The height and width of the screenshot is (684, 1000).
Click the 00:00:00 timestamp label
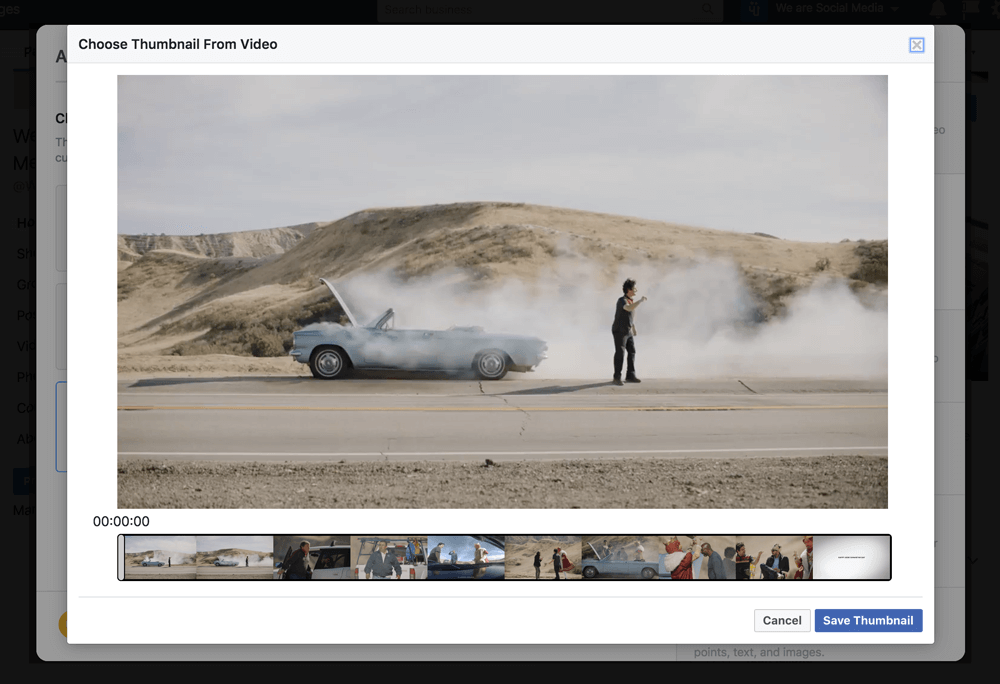(x=121, y=521)
